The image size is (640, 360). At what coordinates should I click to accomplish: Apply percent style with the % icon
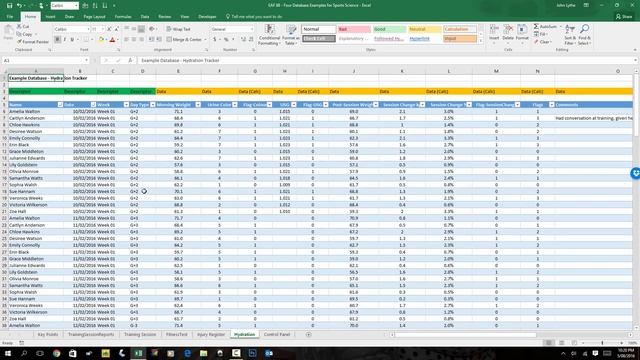point(226,40)
